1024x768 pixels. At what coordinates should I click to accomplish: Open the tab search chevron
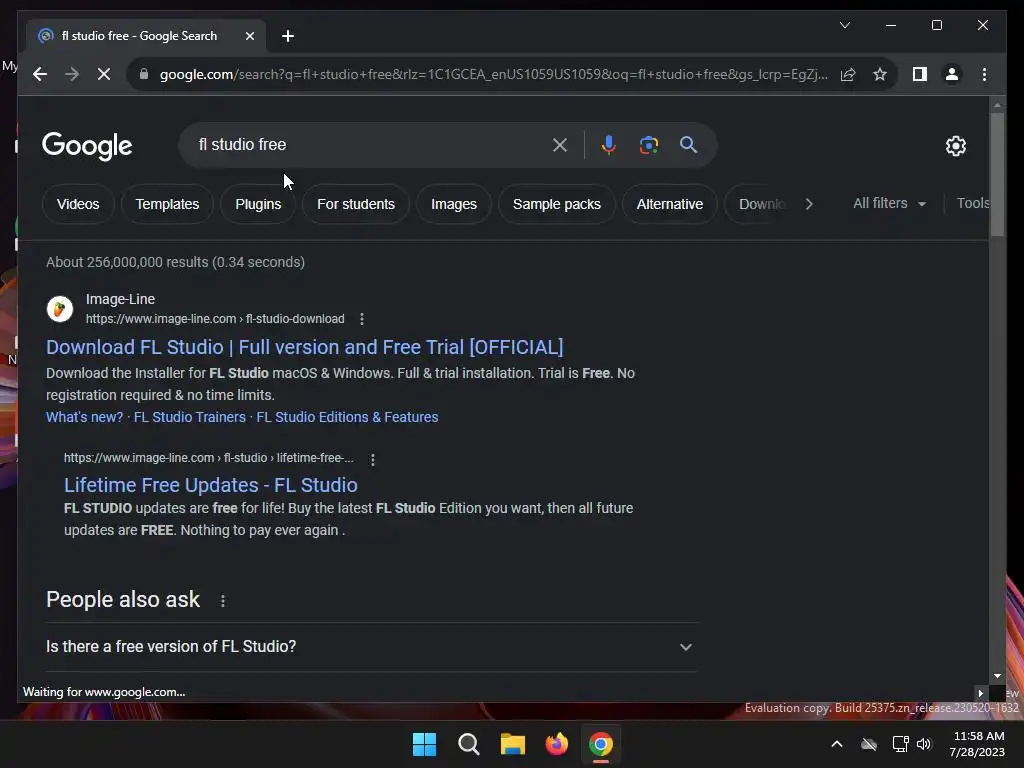pos(844,25)
